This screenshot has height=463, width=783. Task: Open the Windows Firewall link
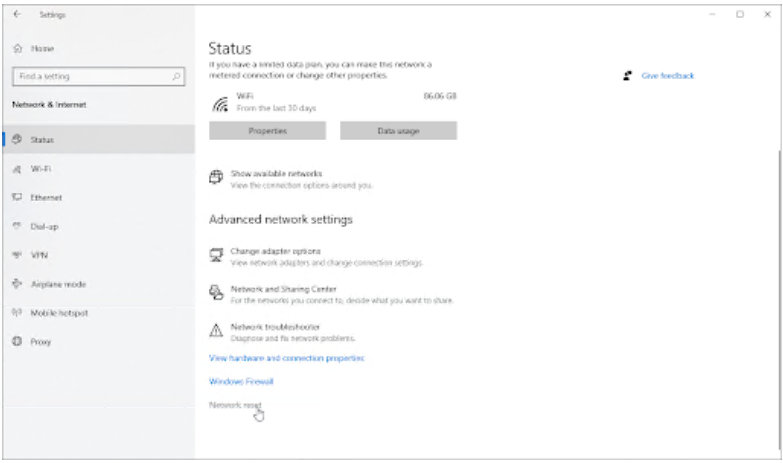(241, 381)
